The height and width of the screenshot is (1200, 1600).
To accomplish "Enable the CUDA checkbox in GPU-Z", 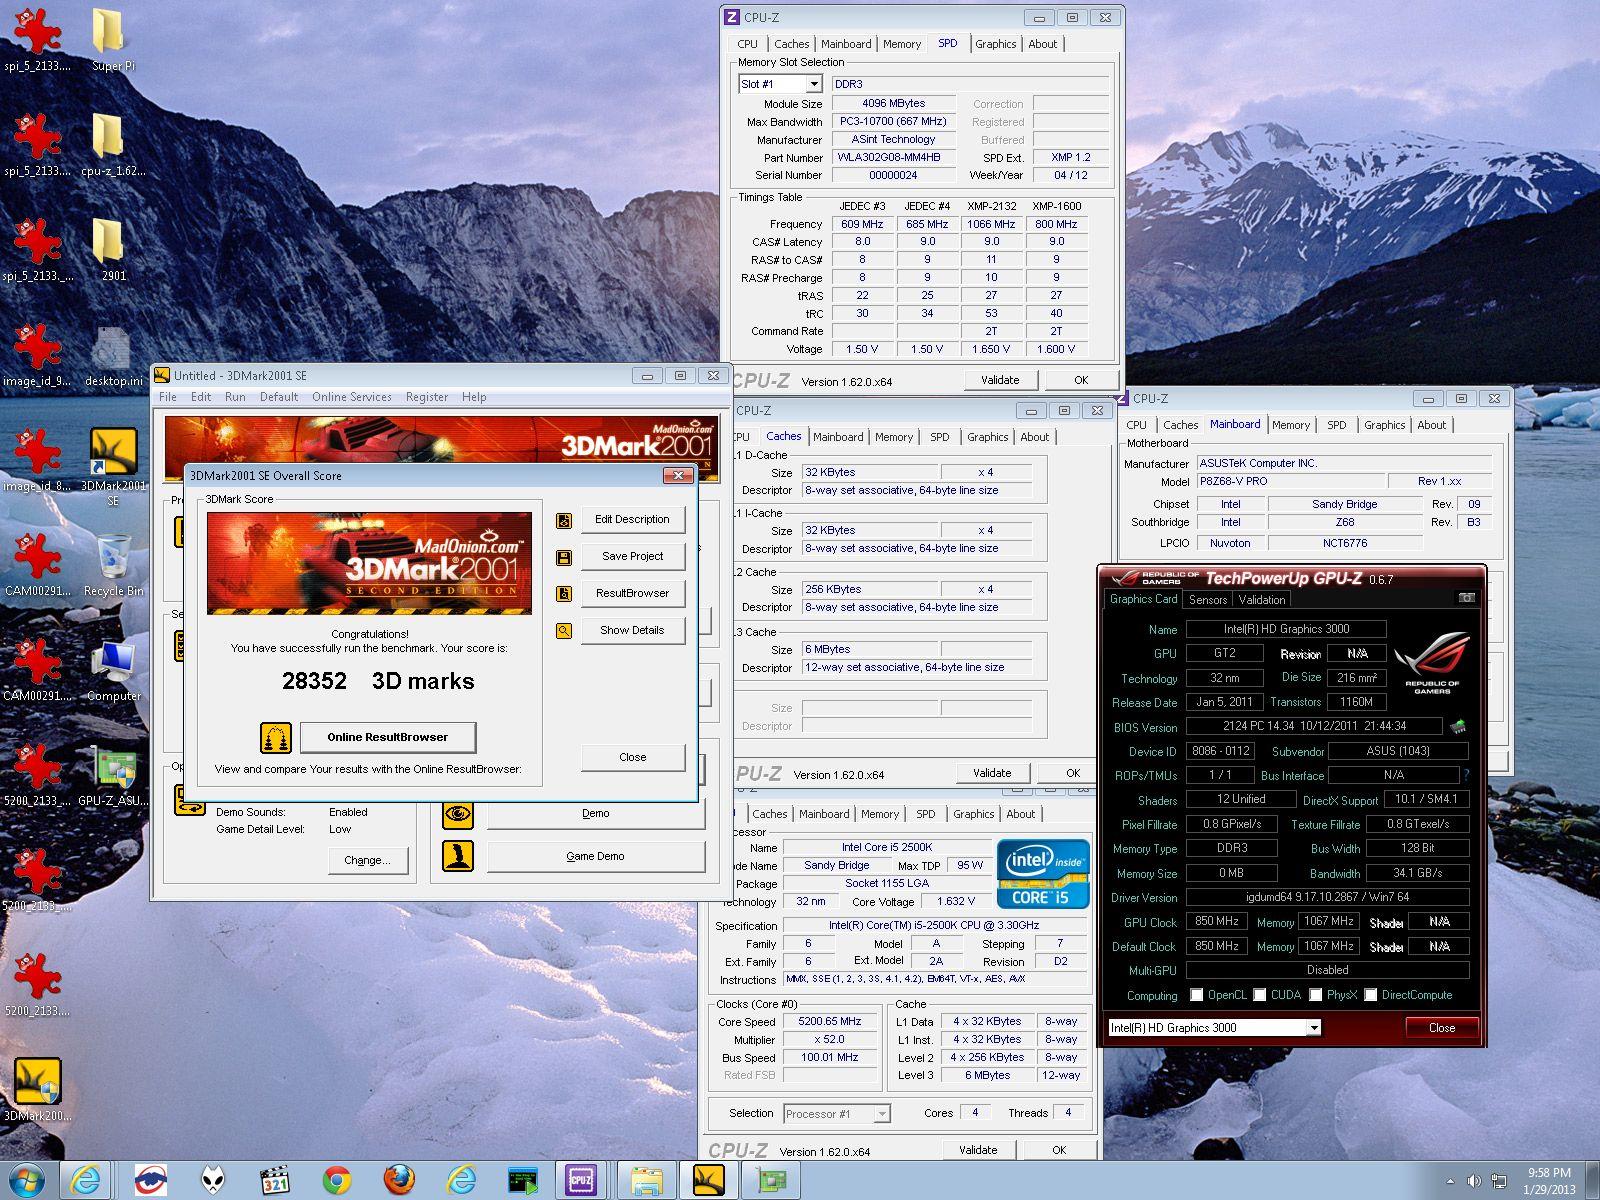I will (1260, 995).
